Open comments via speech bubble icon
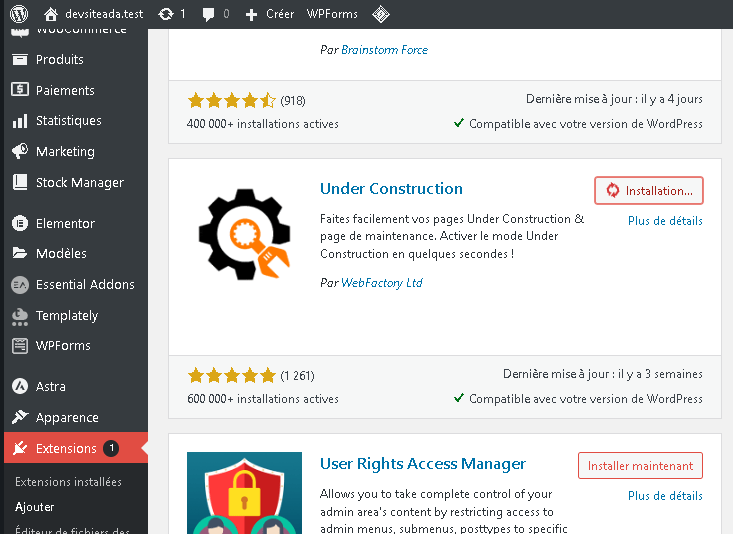Image resolution: width=733 pixels, height=534 pixels. tap(208, 14)
